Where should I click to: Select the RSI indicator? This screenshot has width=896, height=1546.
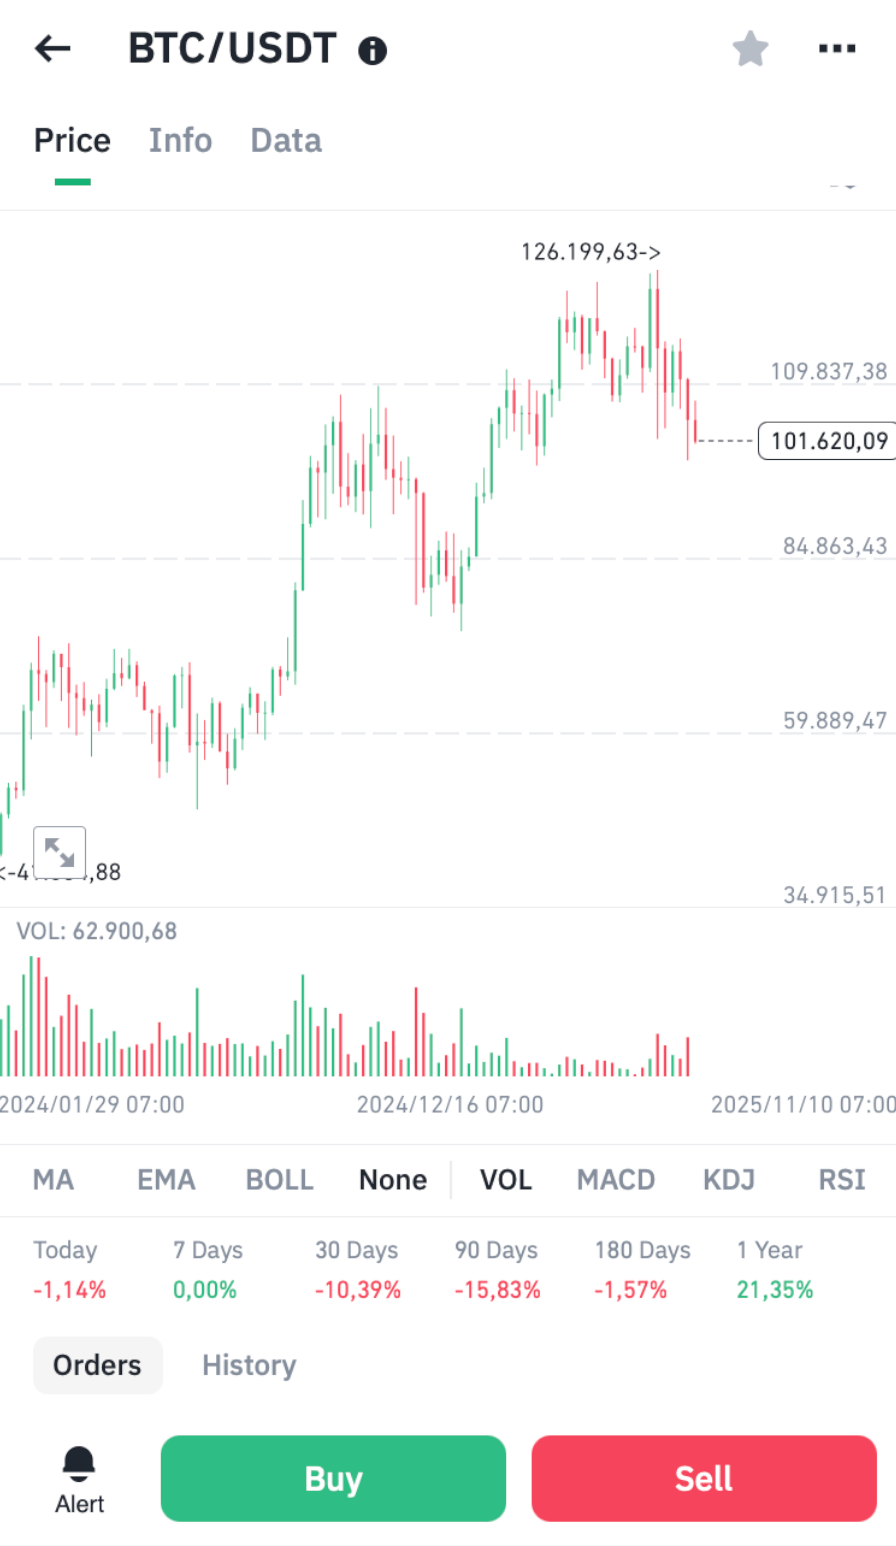coord(842,1180)
